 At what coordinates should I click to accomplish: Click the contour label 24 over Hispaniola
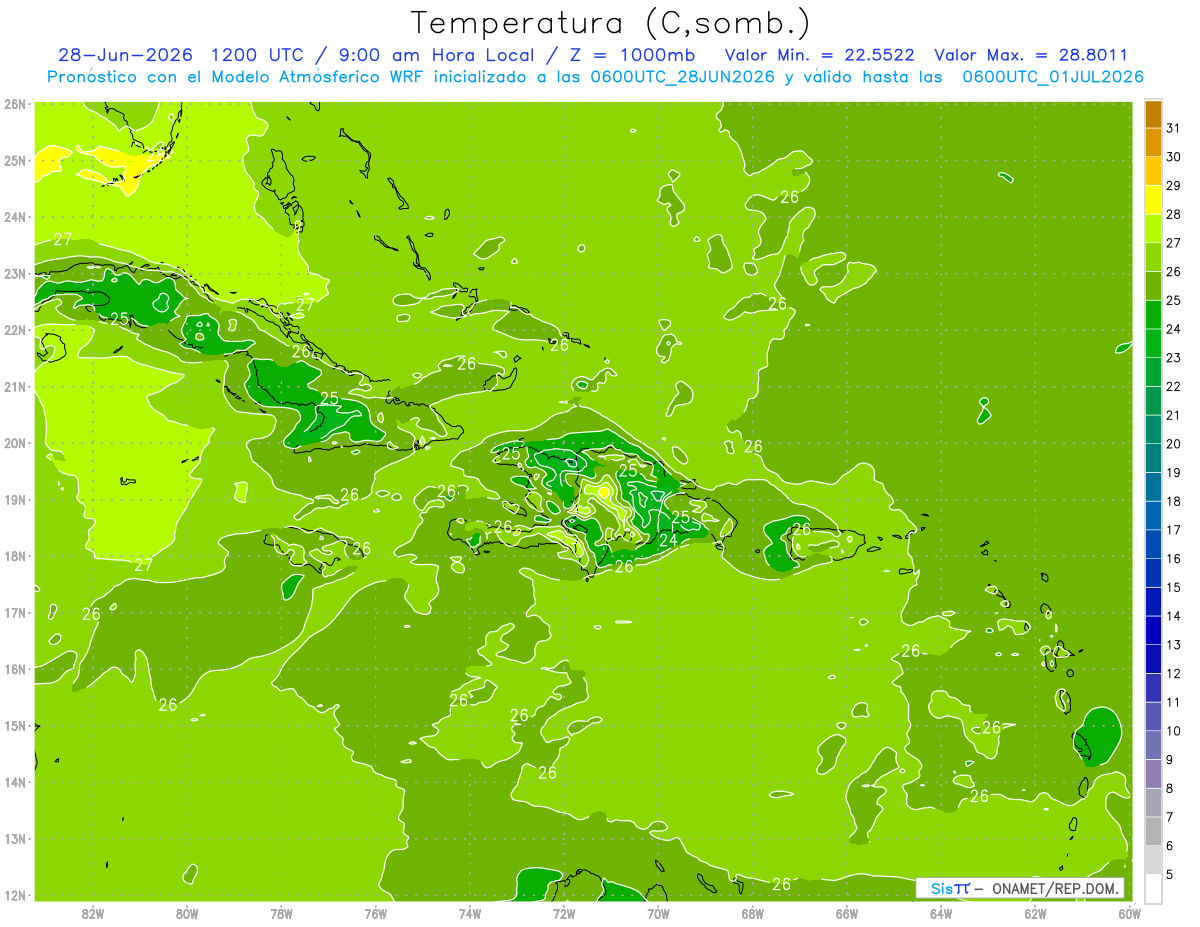tap(669, 540)
